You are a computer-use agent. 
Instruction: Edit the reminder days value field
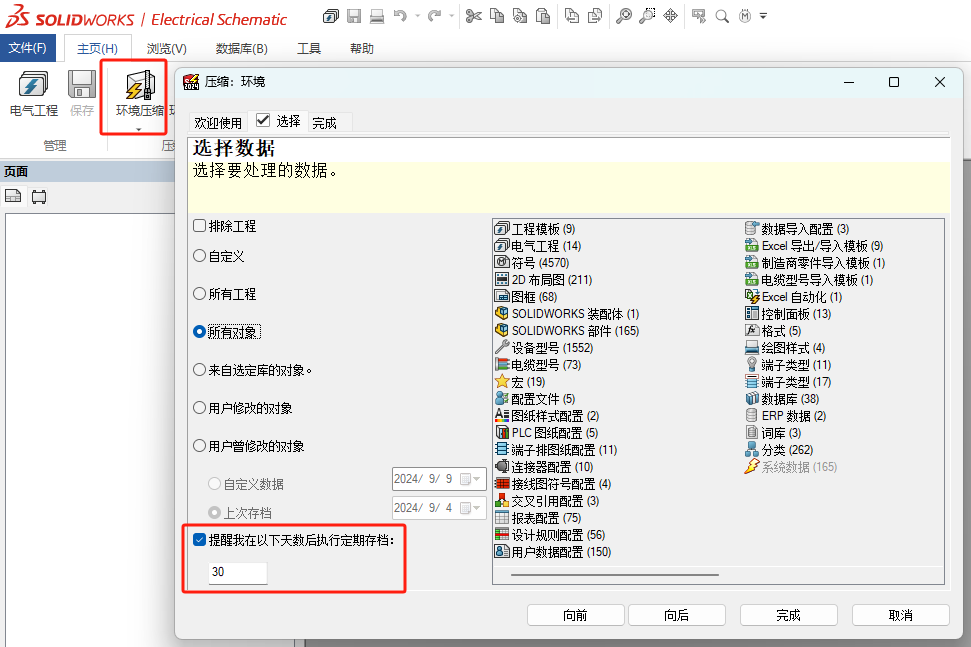(237, 572)
